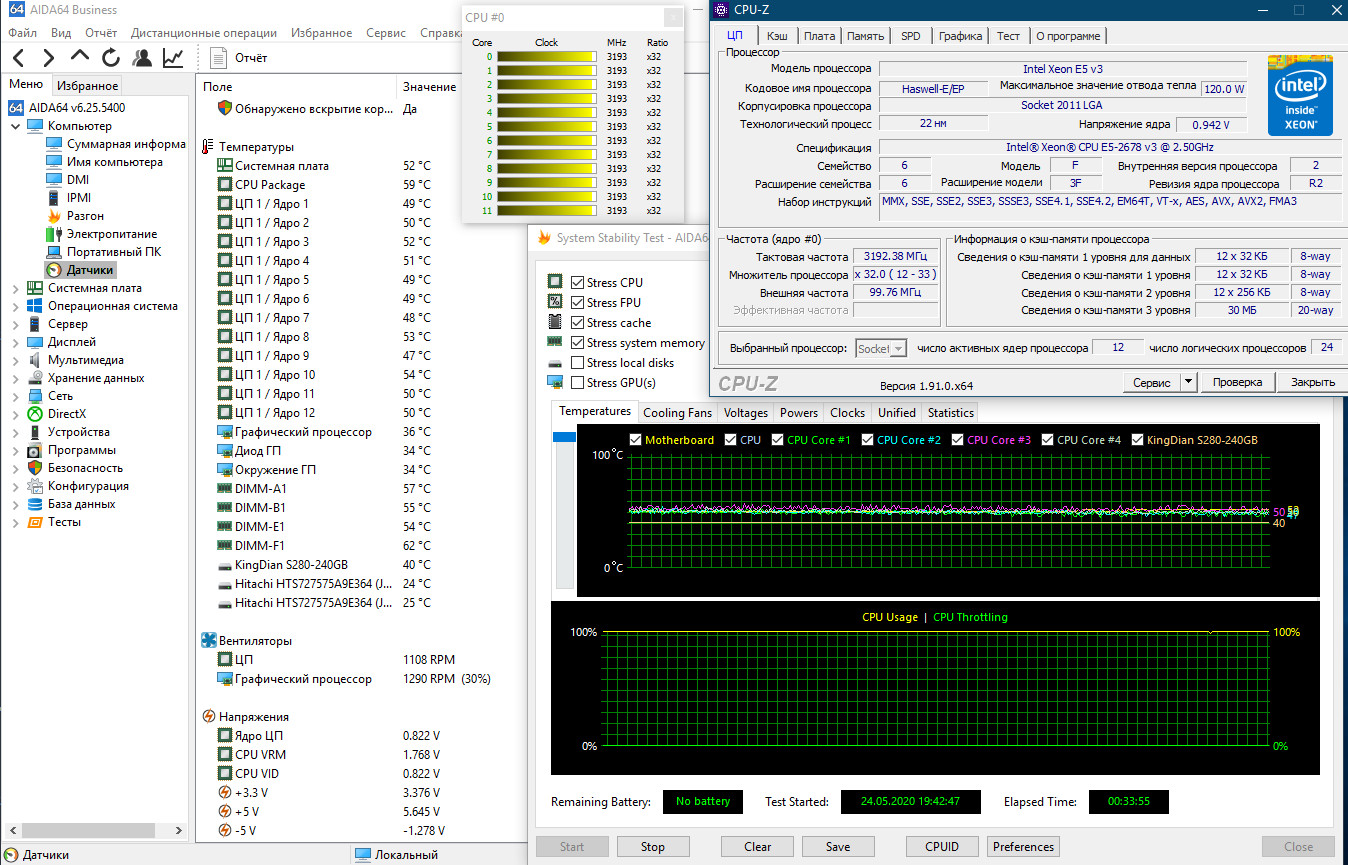The image size is (1348, 865).
Task: Enable Stress local disks checkbox
Action: click(577, 363)
